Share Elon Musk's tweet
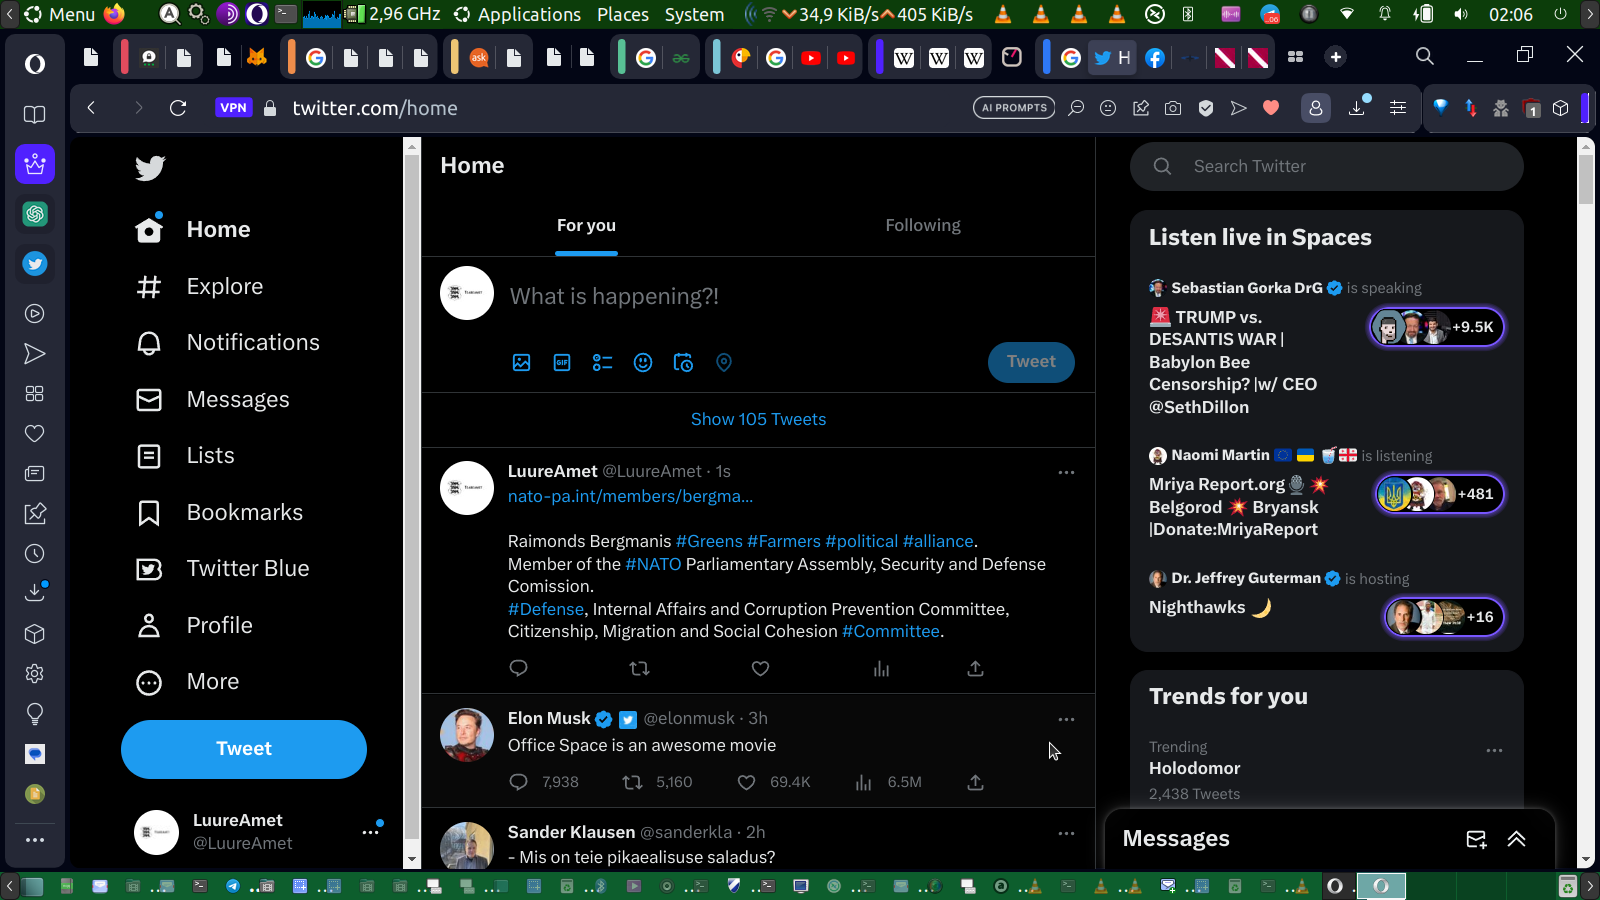1600x900 pixels. click(975, 782)
